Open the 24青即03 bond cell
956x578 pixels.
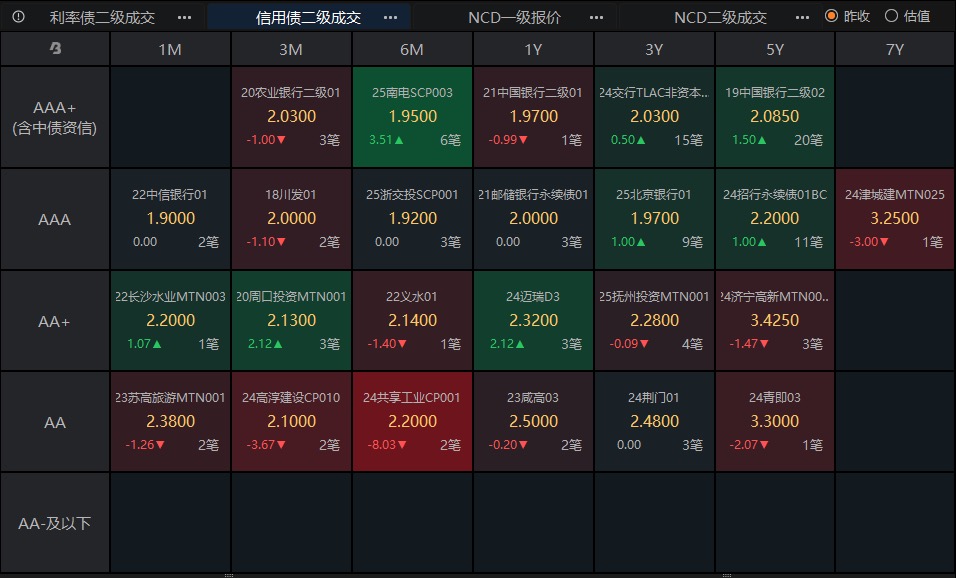point(775,422)
